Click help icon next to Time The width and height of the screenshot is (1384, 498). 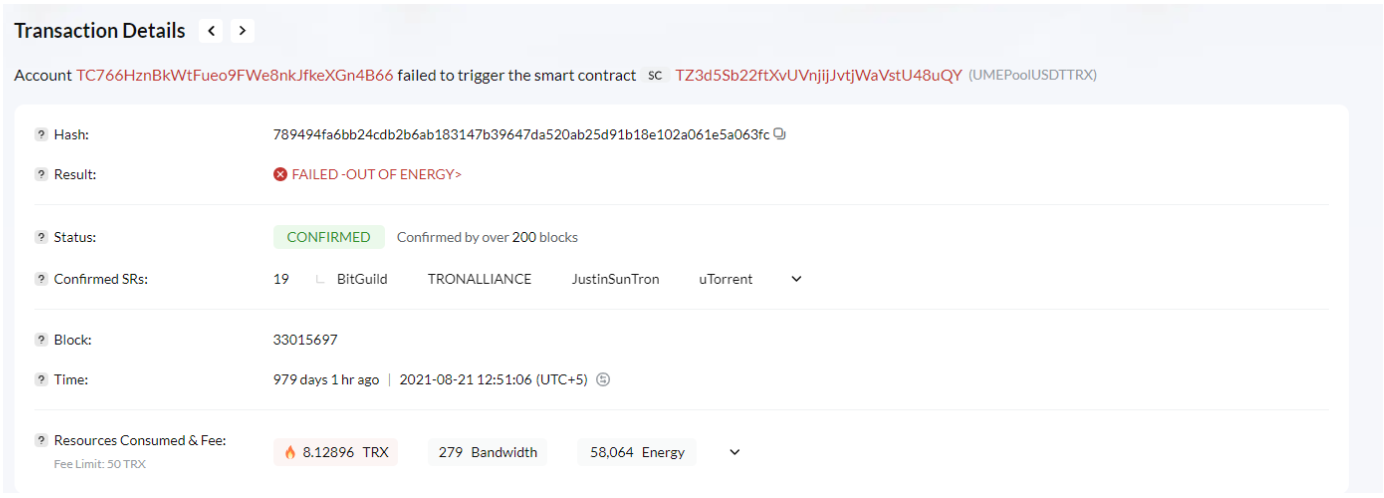click(x=41, y=379)
